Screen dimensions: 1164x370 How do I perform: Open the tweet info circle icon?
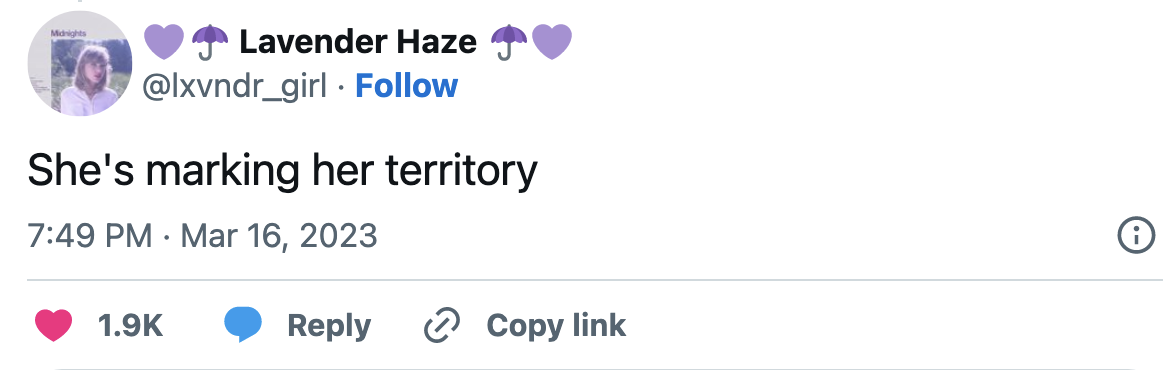tap(1137, 236)
